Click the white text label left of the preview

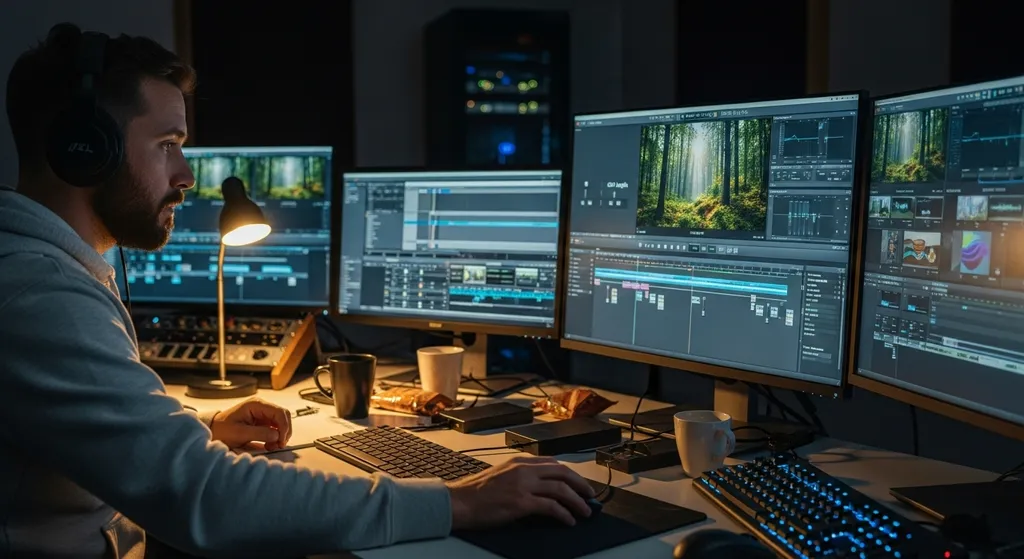click(x=616, y=186)
